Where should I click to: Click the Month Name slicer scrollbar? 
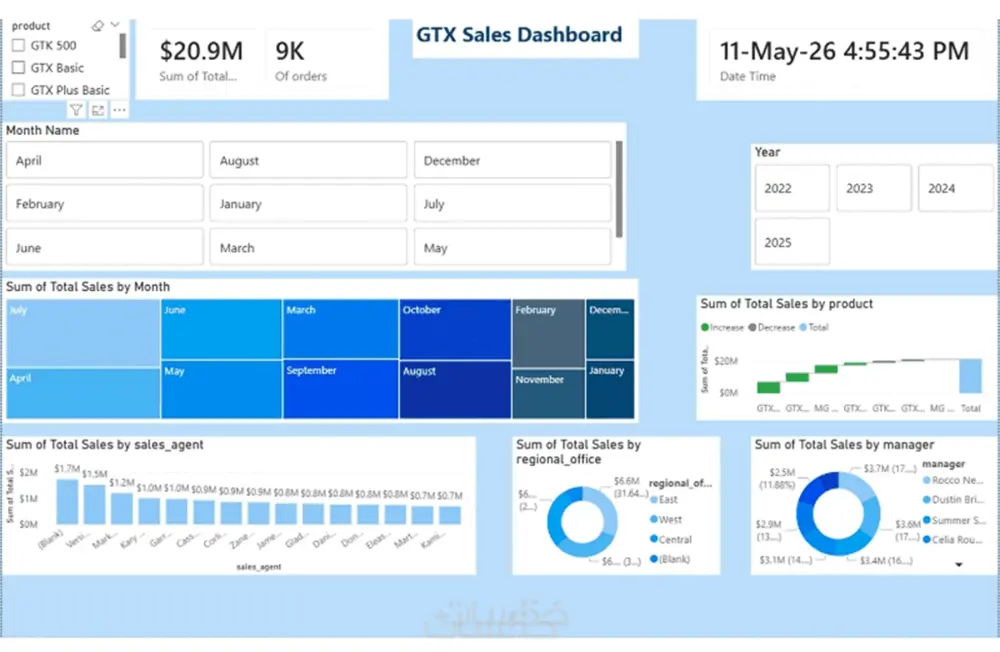click(x=619, y=189)
